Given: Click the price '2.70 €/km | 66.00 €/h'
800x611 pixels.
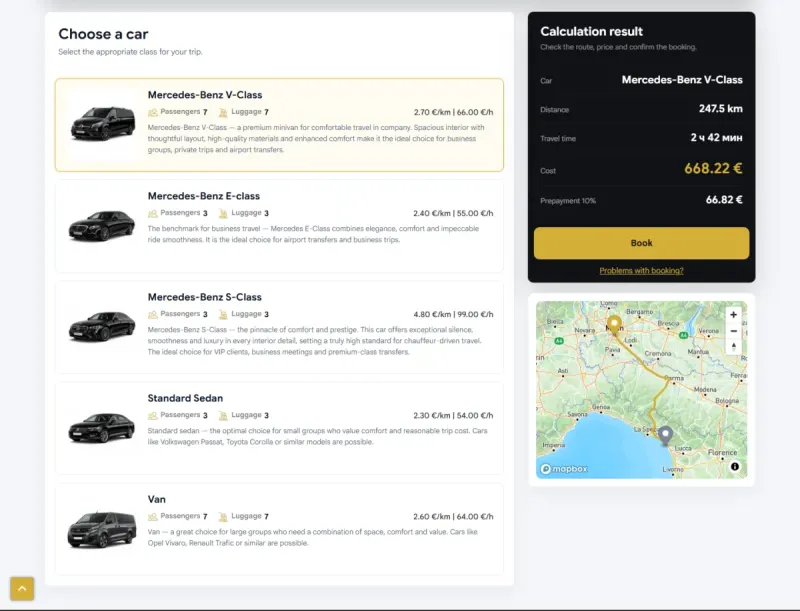Looking at the screenshot, I should coord(454,112).
